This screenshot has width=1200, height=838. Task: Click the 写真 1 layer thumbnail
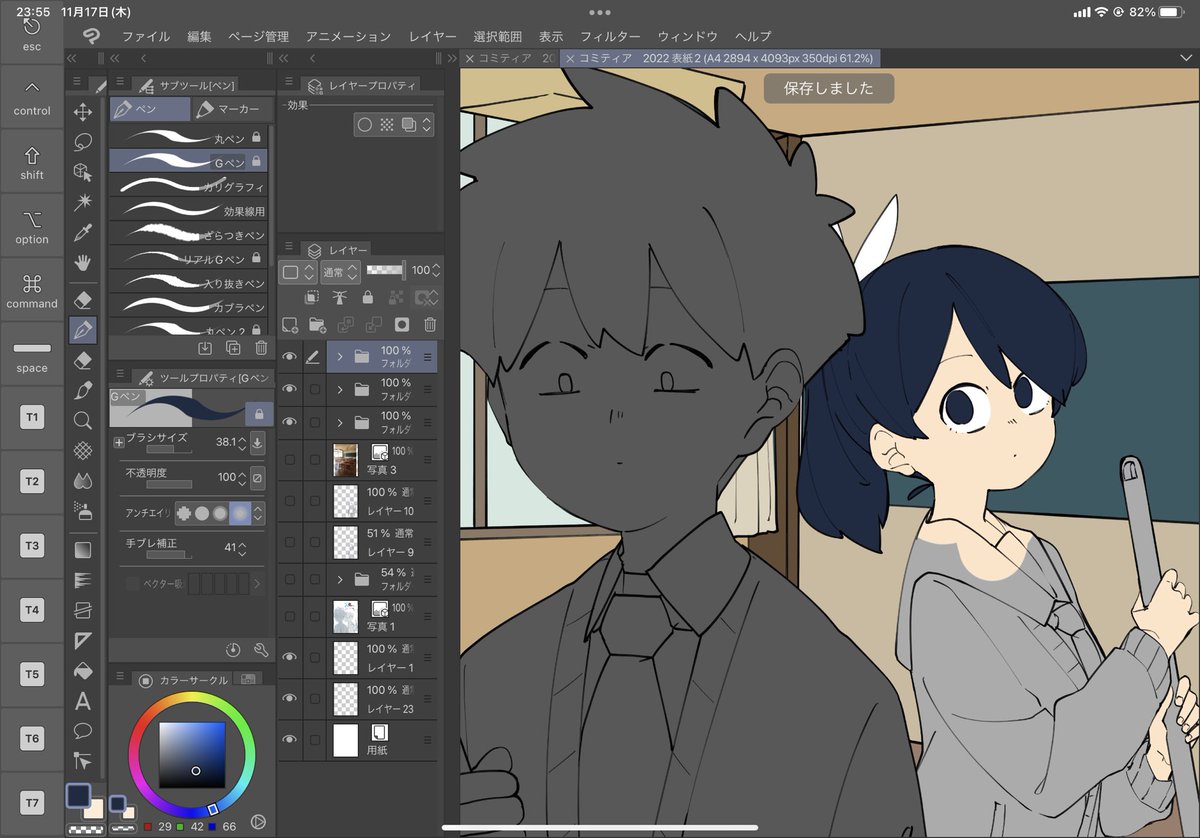(345, 617)
